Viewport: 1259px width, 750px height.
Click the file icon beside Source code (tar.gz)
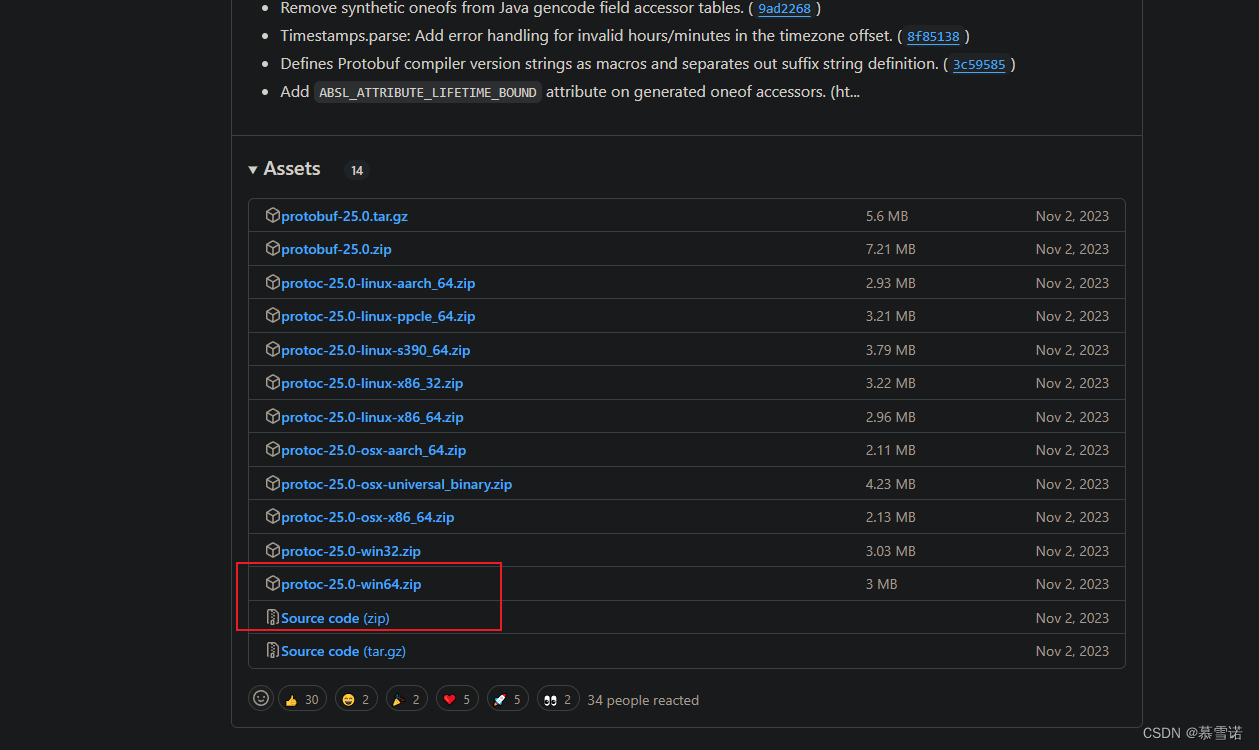pos(272,650)
